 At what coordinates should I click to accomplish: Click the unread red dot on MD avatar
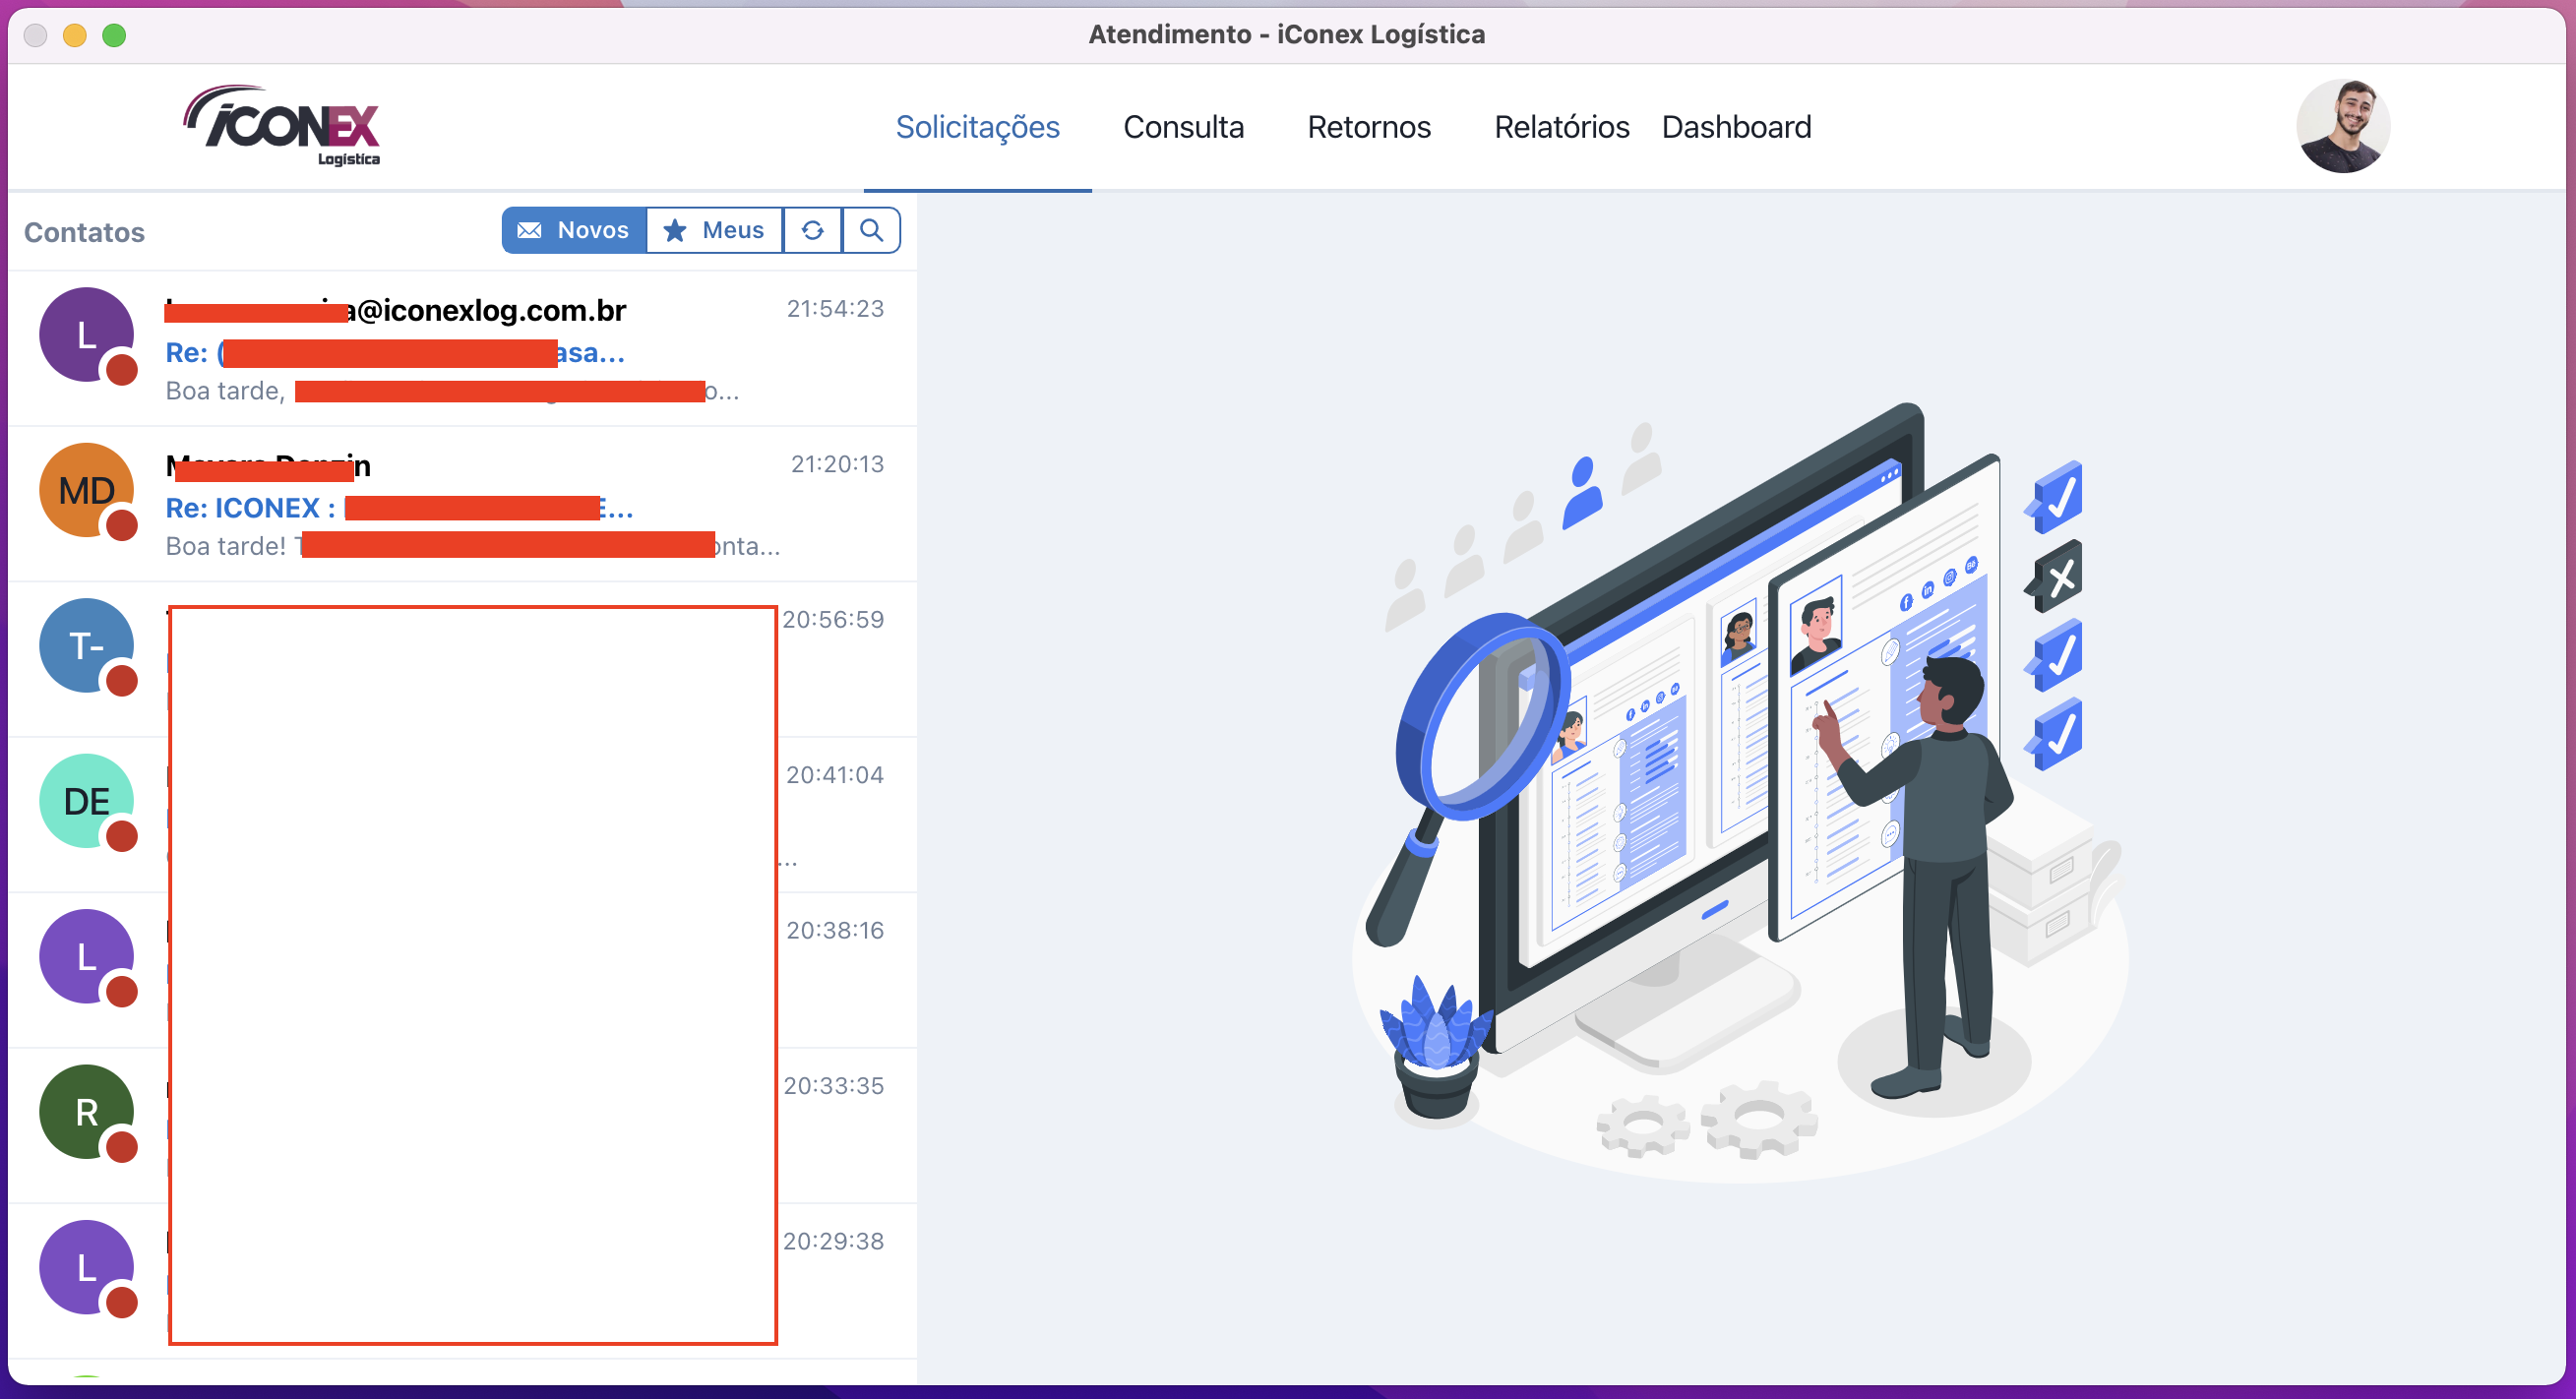point(122,525)
